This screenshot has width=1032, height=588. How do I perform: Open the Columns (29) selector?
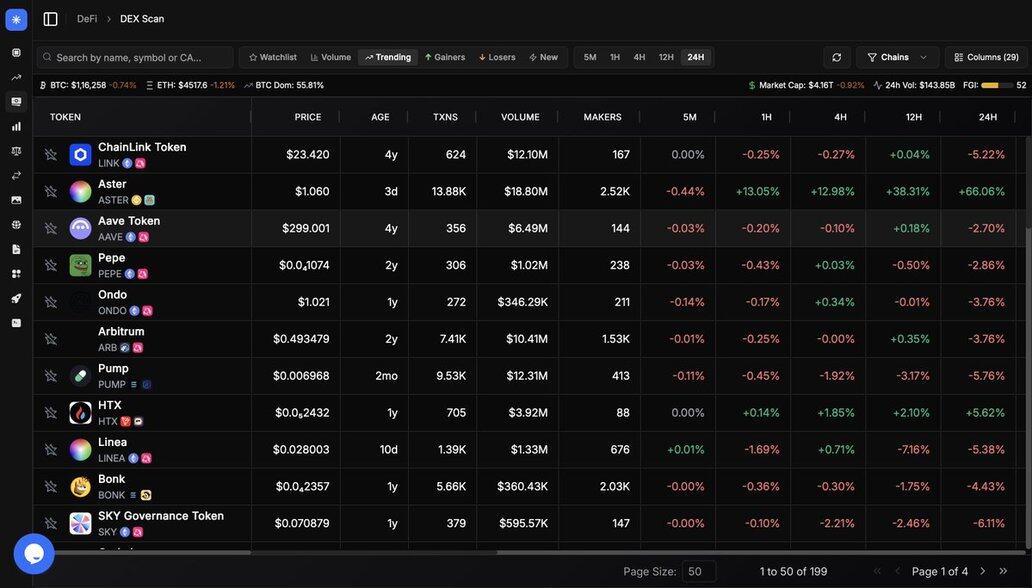click(986, 57)
